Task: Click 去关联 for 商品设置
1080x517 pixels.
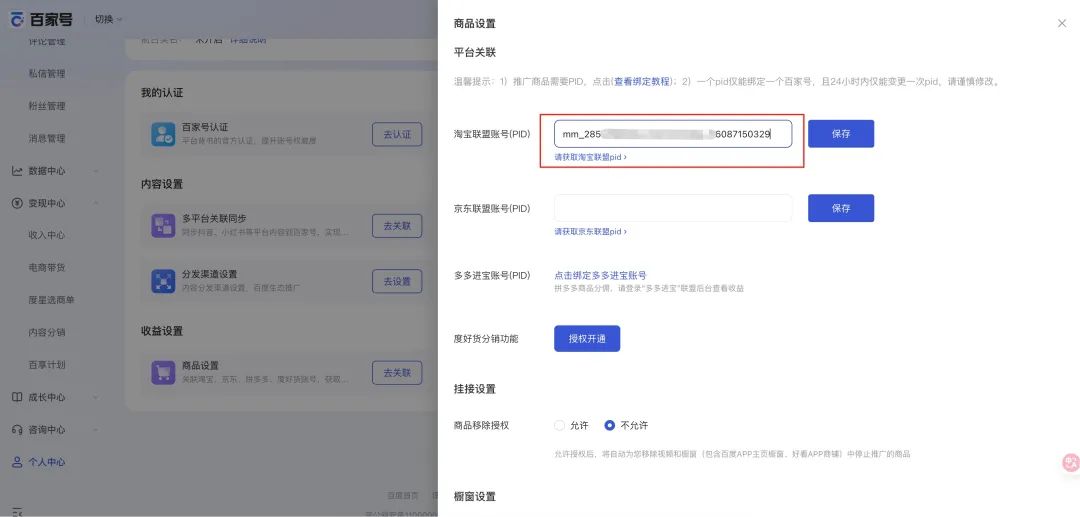Action: [397, 372]
